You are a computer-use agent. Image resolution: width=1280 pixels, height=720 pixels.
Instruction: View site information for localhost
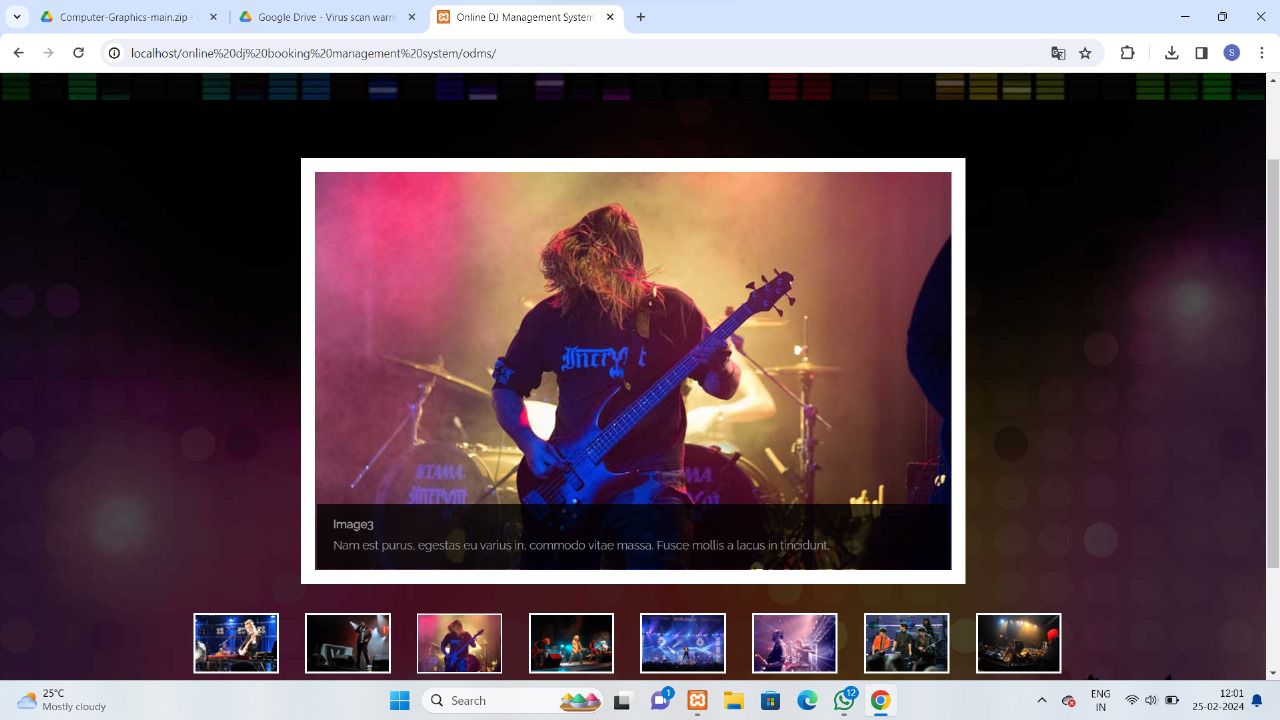tap(114, 53)
